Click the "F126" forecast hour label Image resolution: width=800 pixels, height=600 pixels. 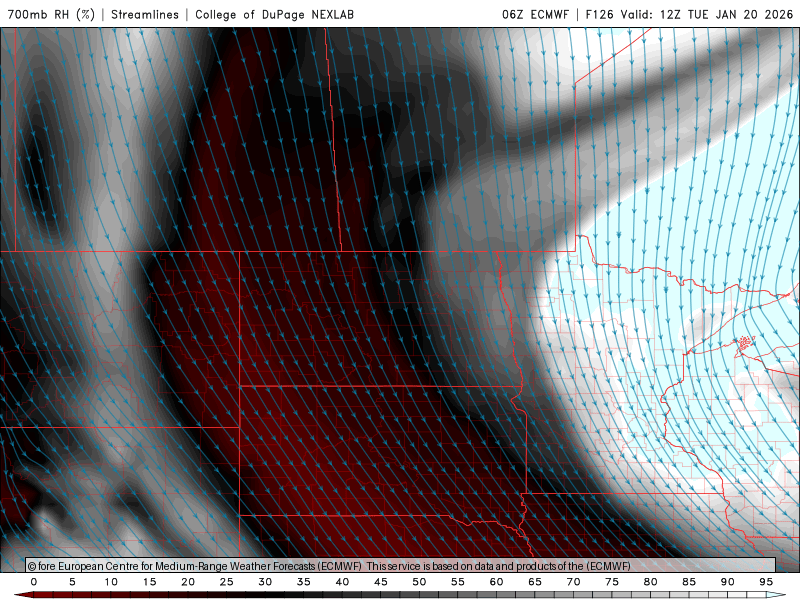(599, 14)
